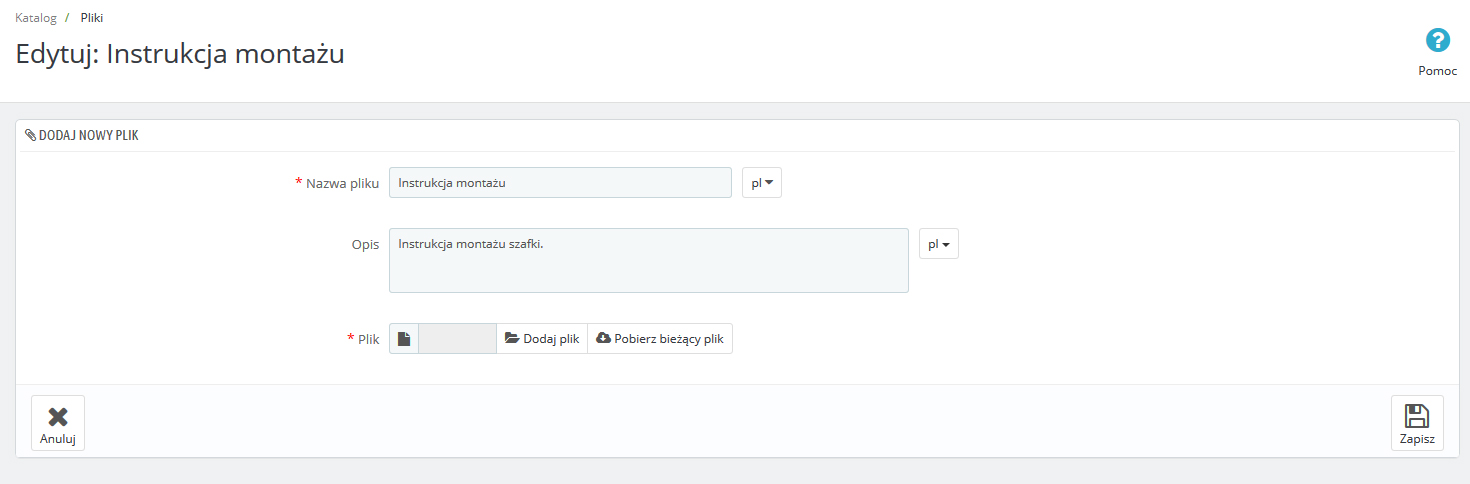
Task: Select Pliki in the breadcrumb trail
Action: (x=92, y=18)
